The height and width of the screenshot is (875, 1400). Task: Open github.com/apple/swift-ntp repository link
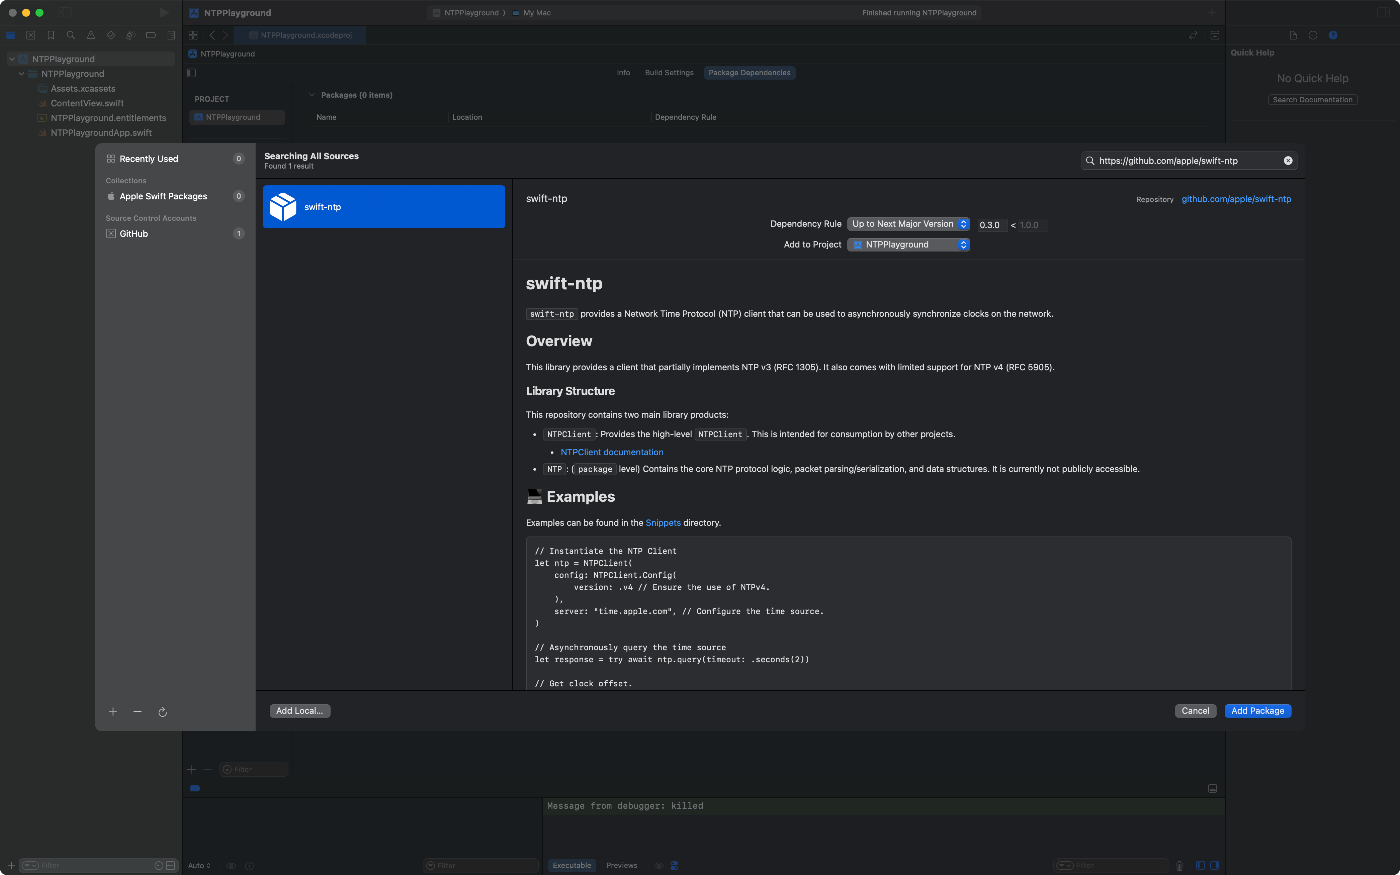click(1236, 199)
